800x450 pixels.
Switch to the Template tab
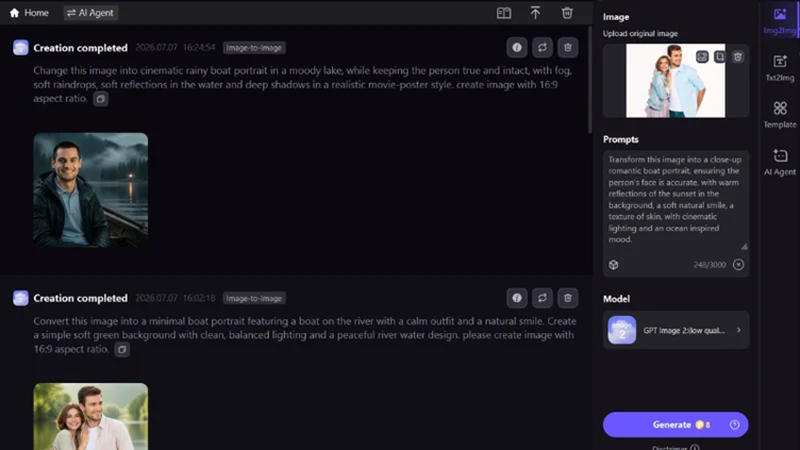coord(780,115)
